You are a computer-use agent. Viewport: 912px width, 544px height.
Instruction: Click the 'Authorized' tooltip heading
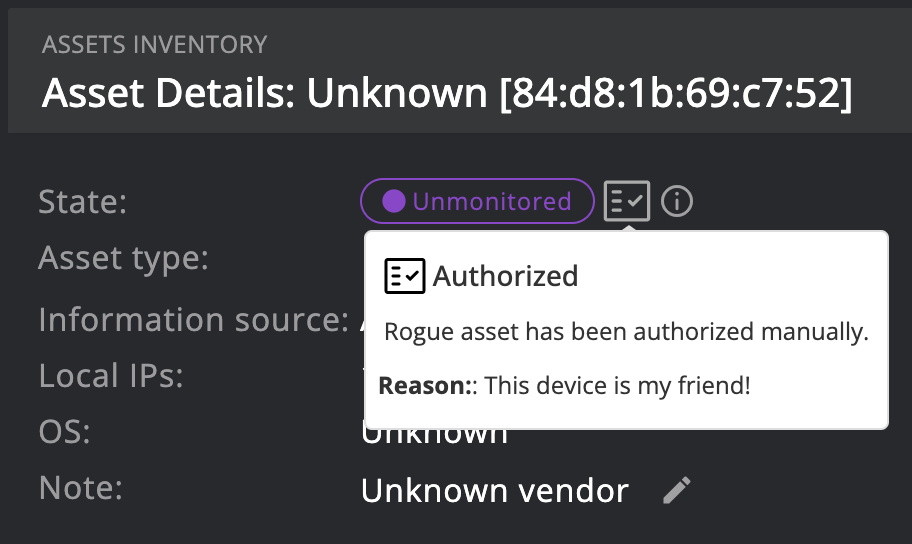[505, 276]
